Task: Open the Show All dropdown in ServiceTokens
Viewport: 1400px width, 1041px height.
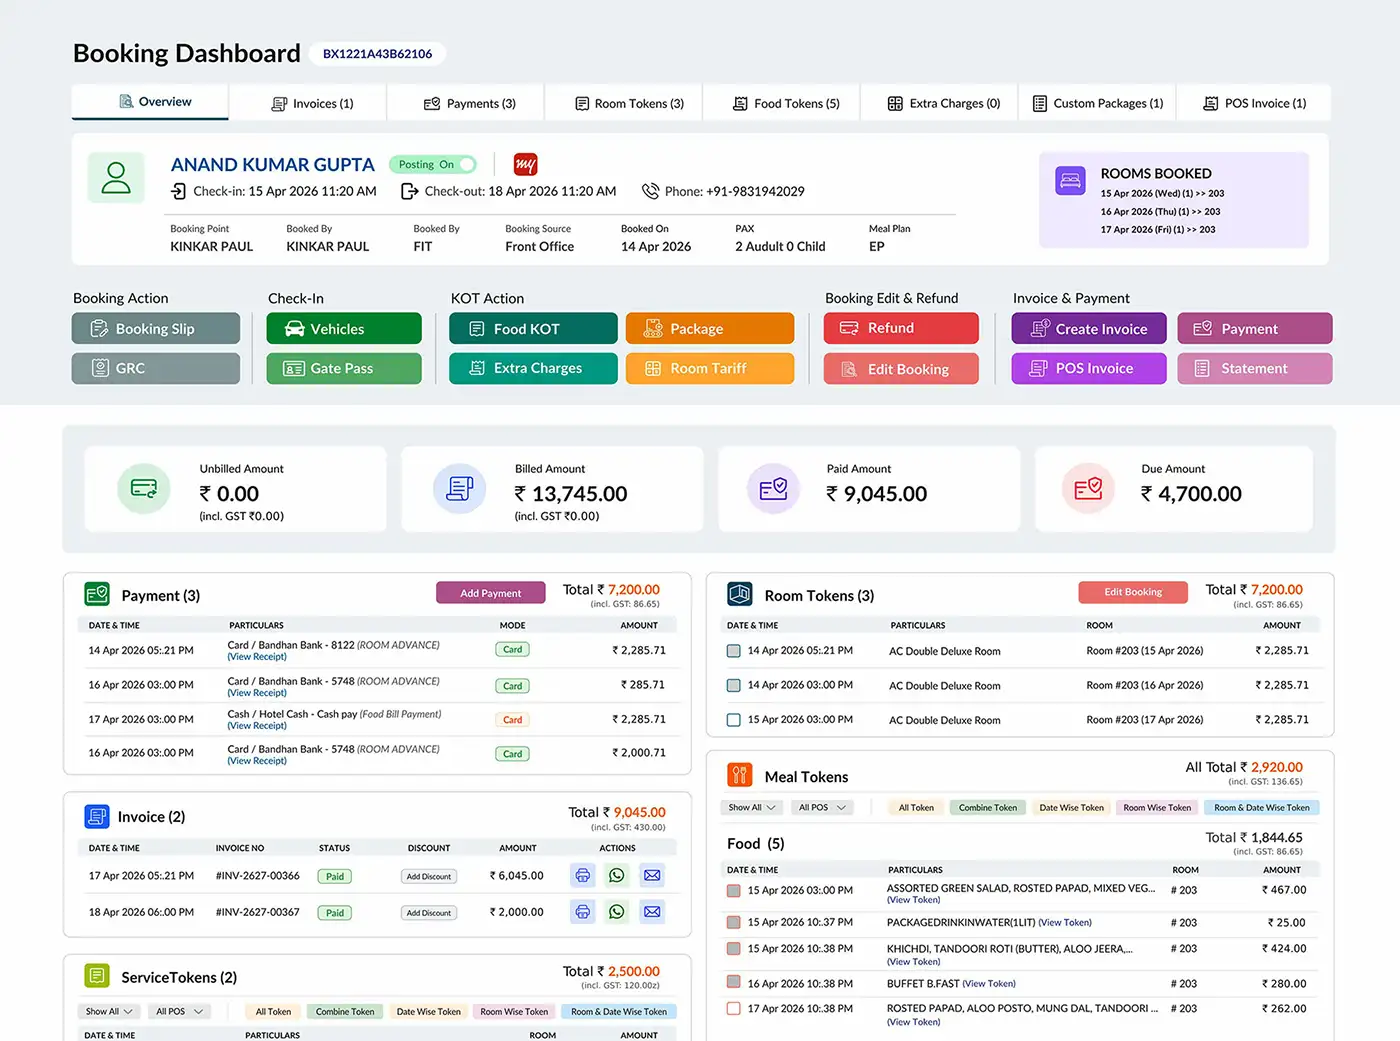Action: (x=109, y=1011)
